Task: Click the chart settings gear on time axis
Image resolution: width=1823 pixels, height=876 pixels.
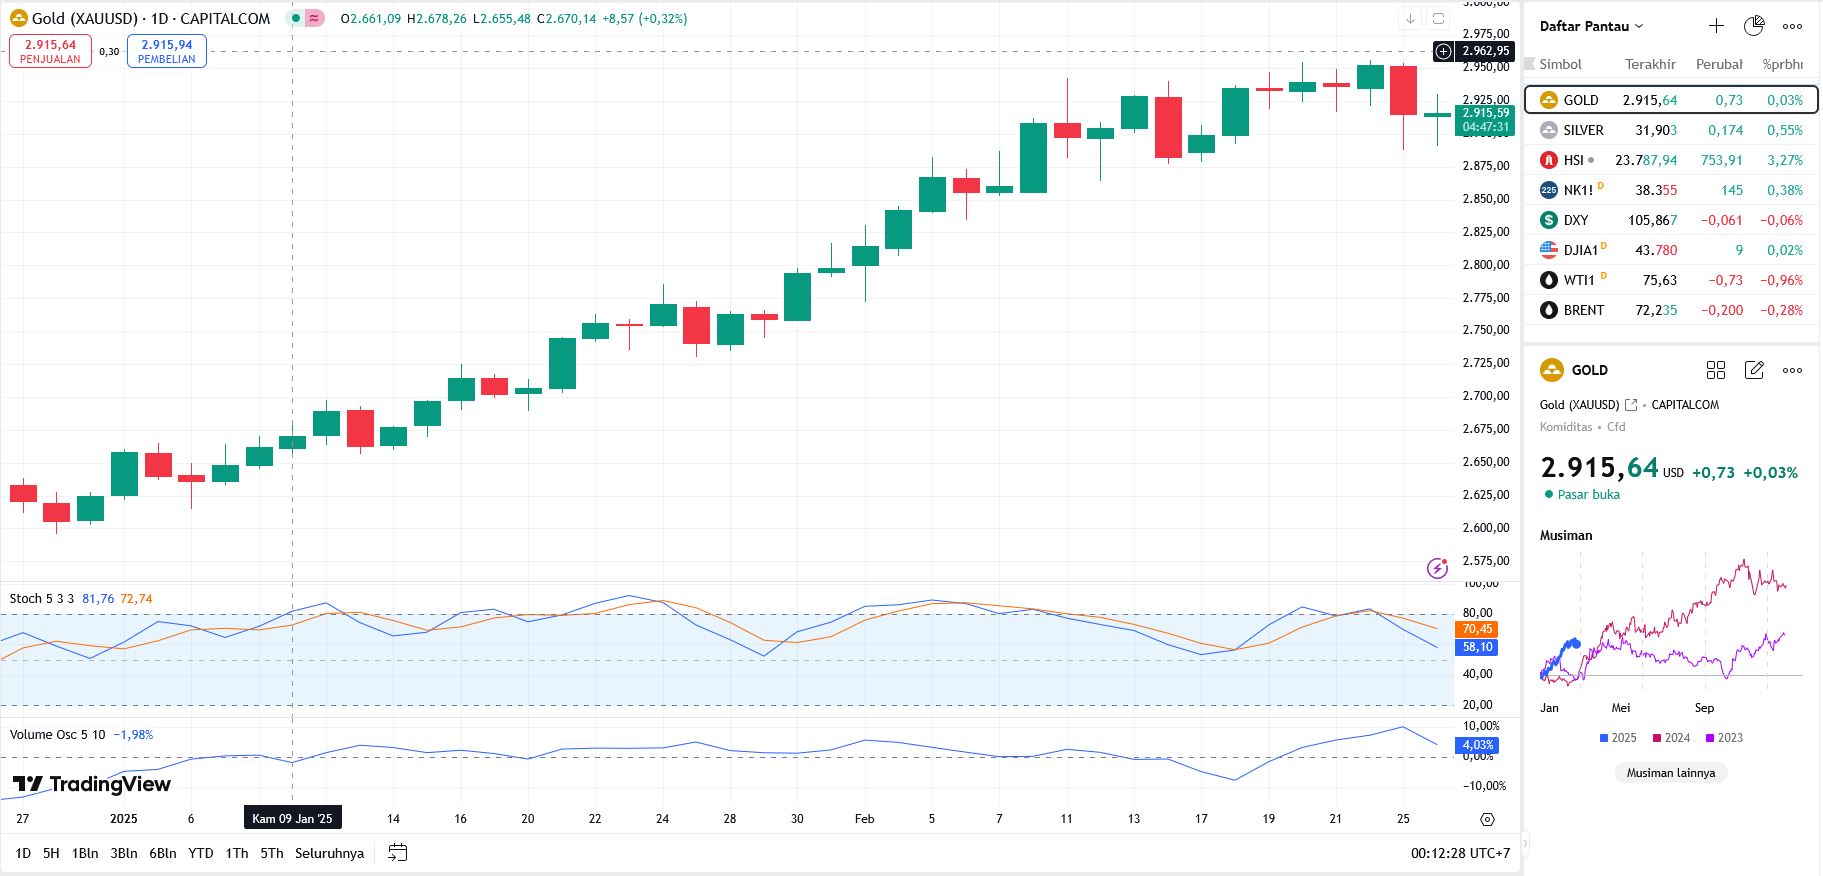Action: click(1487, 819)
